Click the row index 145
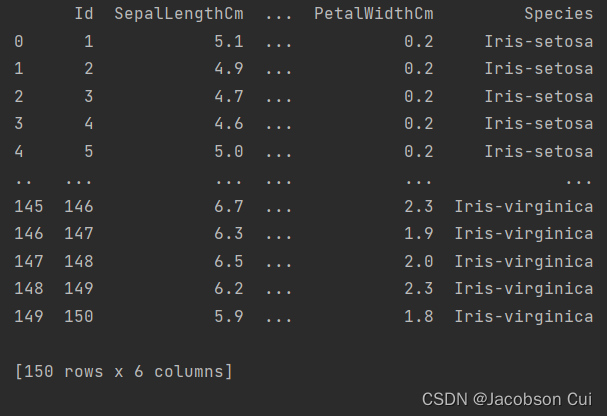Screen dimensions: 607x416 click(x=29, y=207)
